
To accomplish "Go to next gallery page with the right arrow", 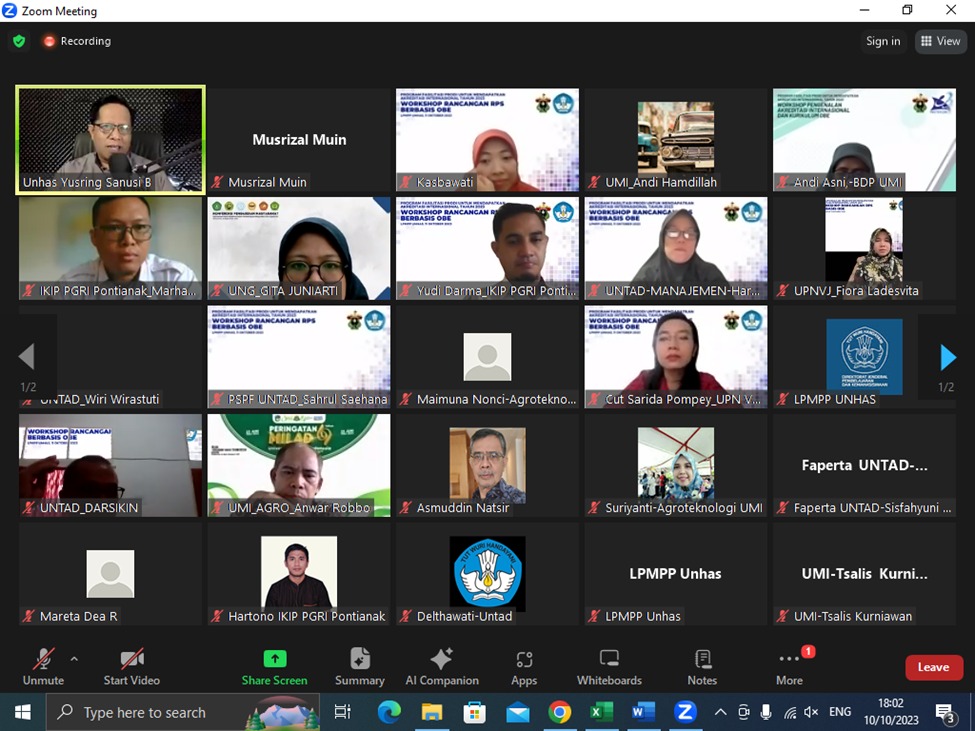I will tap(947, 357).
